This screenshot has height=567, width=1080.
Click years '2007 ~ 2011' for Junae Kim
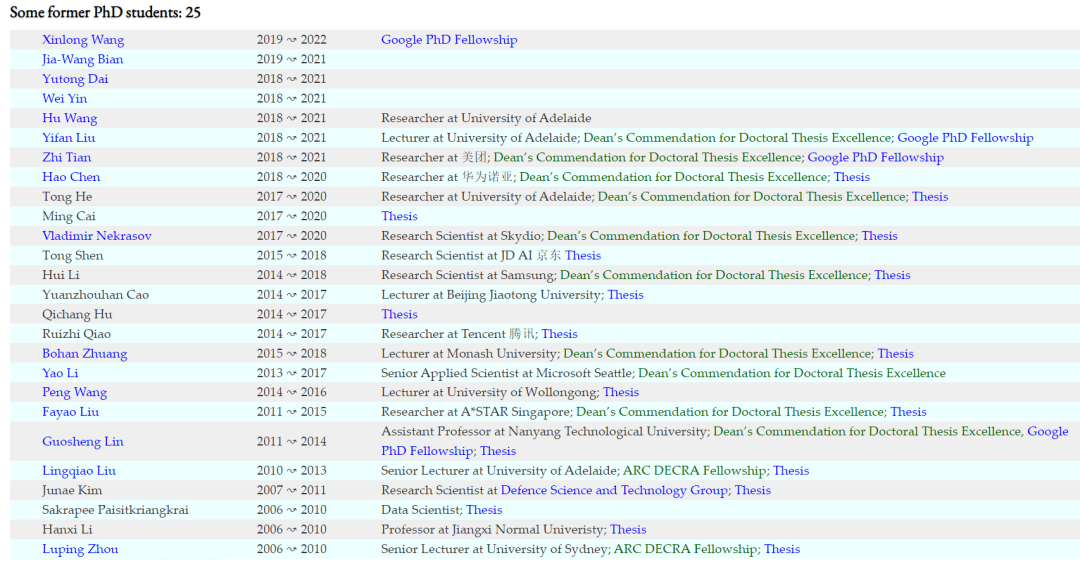pos(291,491)
